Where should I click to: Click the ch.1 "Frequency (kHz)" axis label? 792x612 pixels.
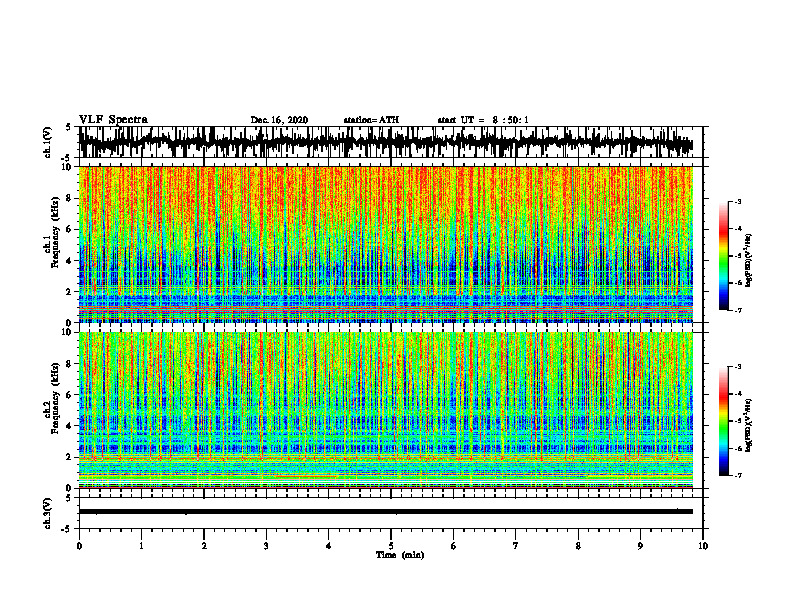click(x=56, y=233)
